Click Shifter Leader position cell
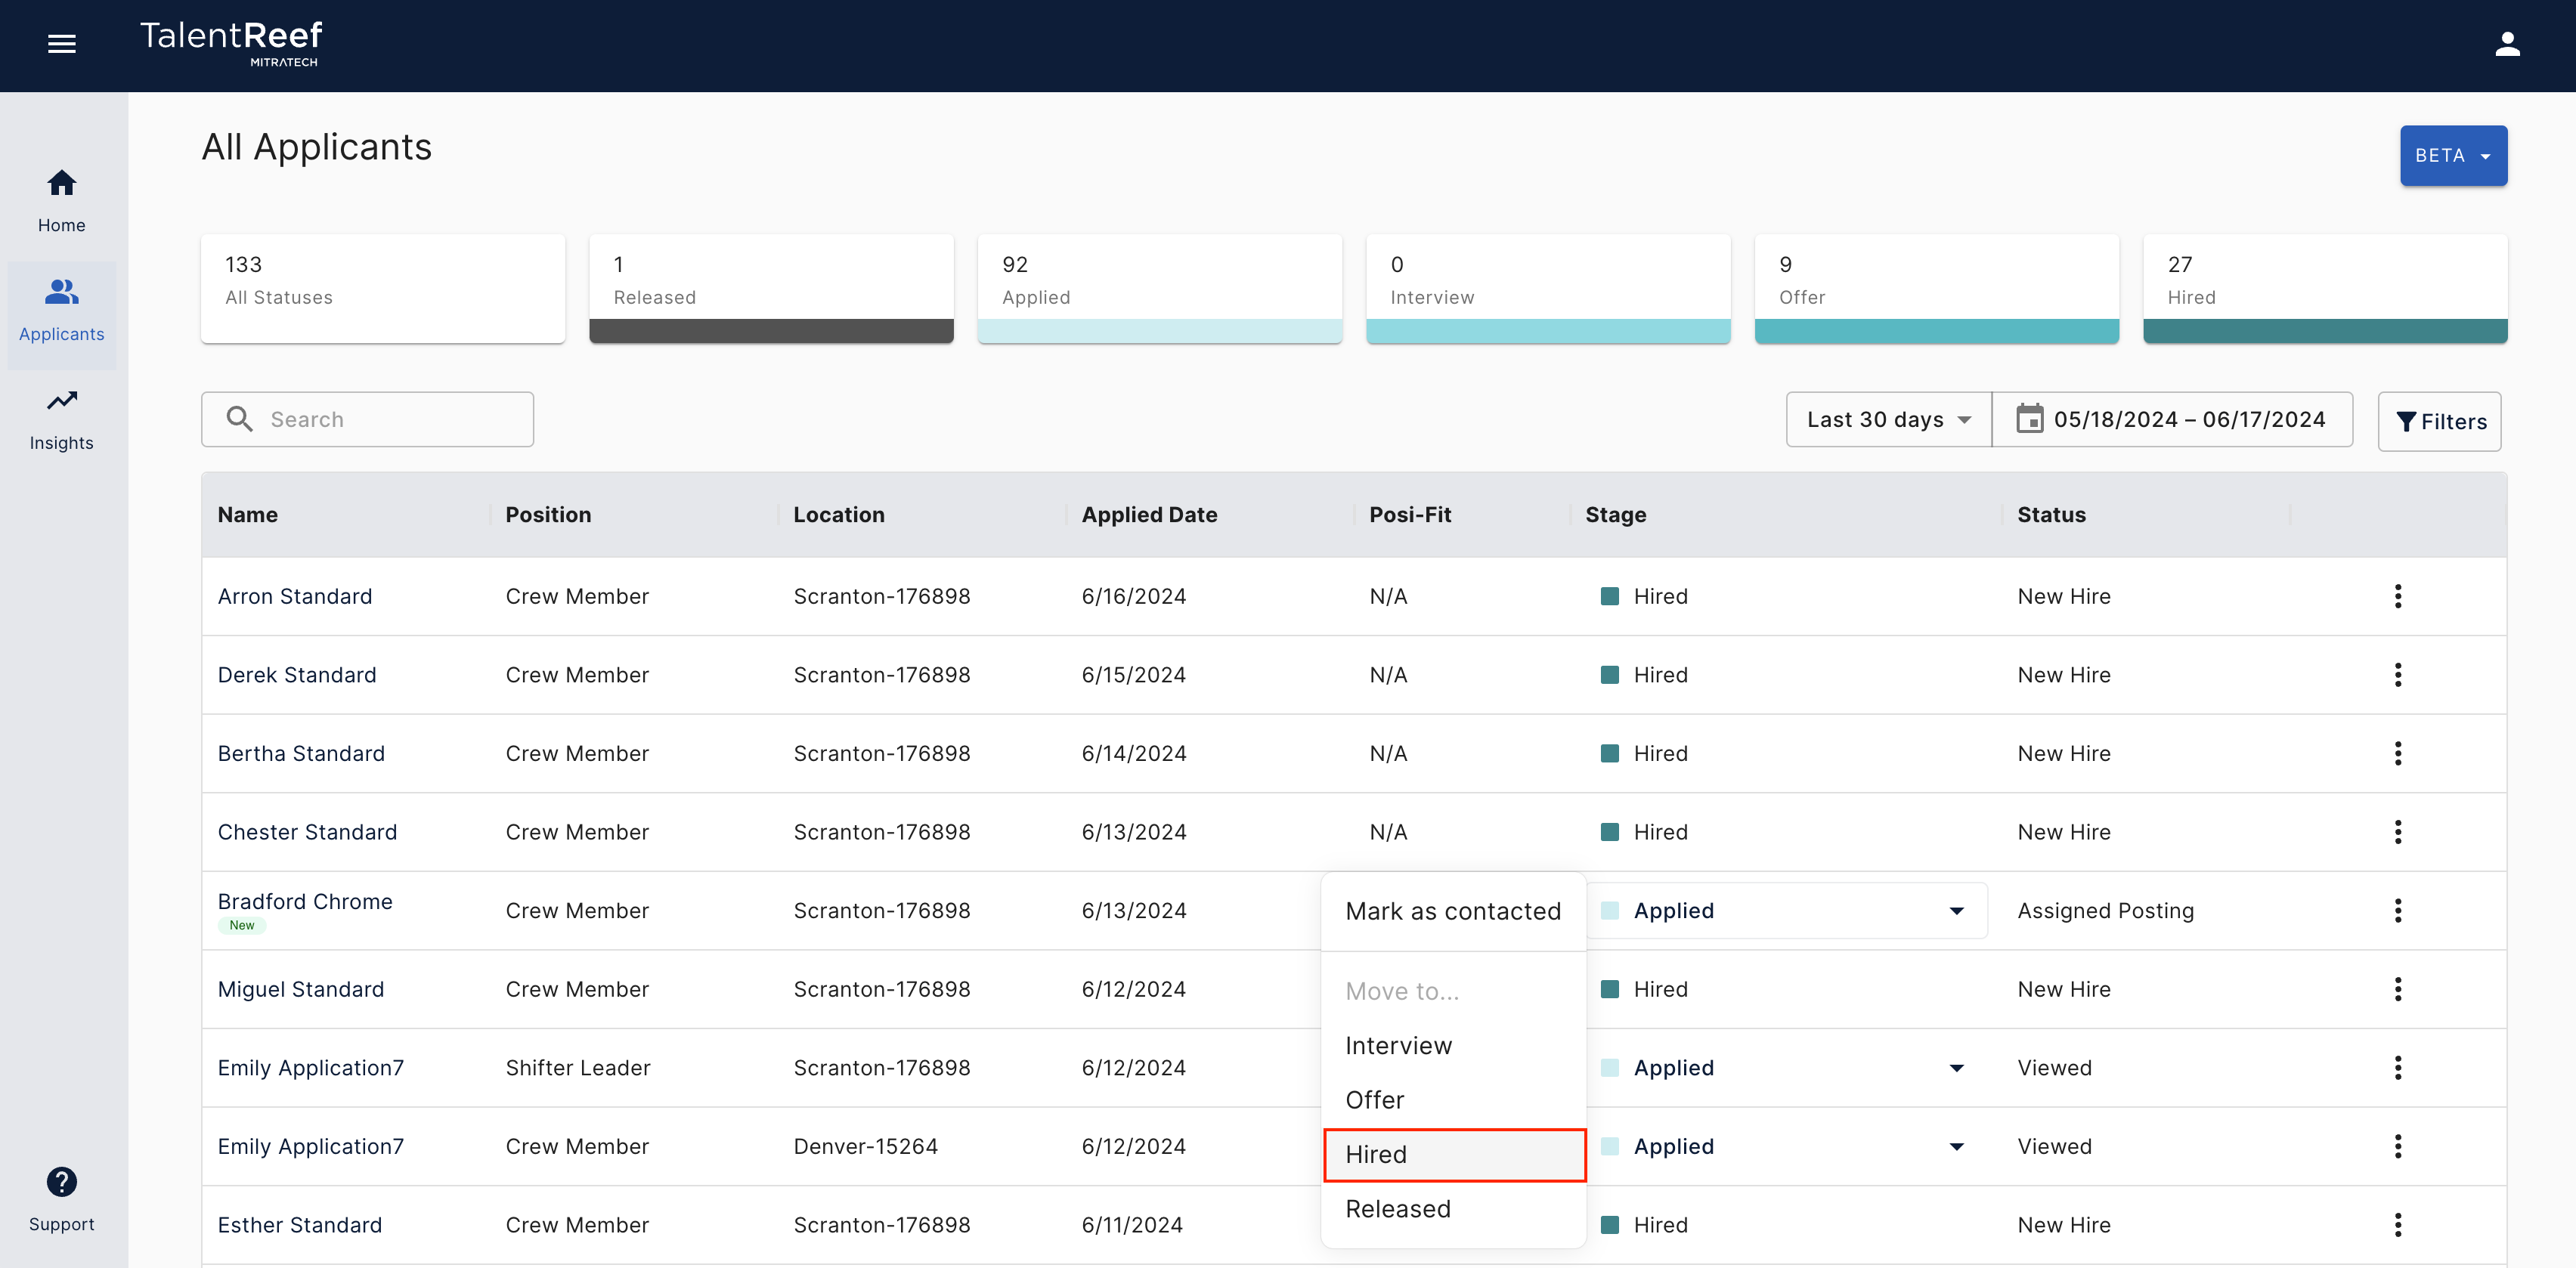Screen dimensions: 2576x1268 [x=578, y=1068]
